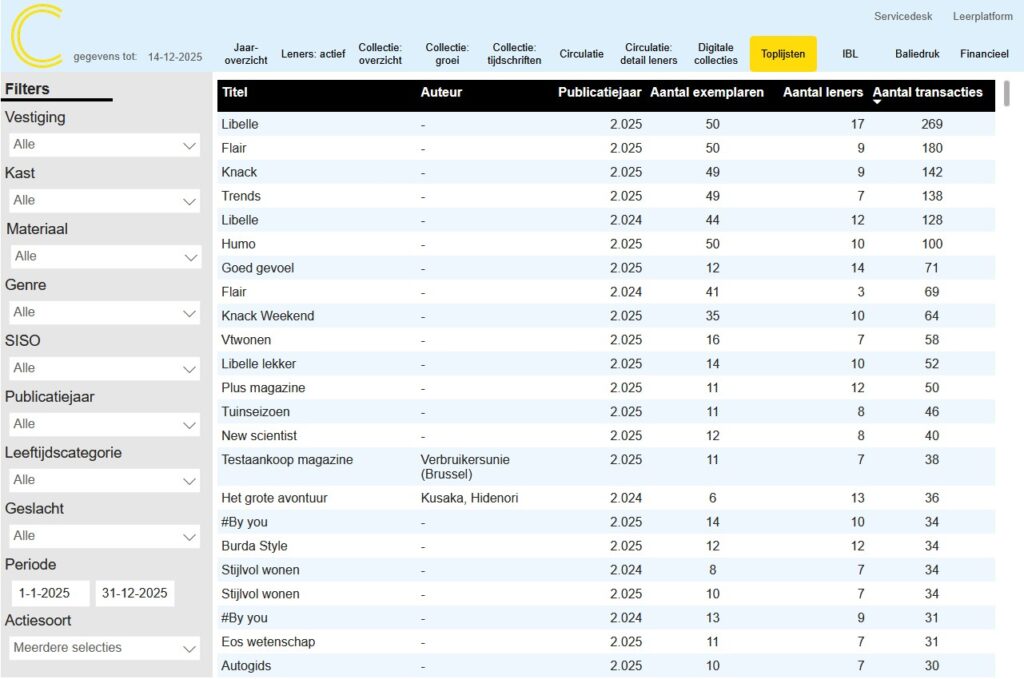Expand the Genre filter chevron
This screenshot has height=679, width=1024.
pyautogui.click(x=190, y=313)
